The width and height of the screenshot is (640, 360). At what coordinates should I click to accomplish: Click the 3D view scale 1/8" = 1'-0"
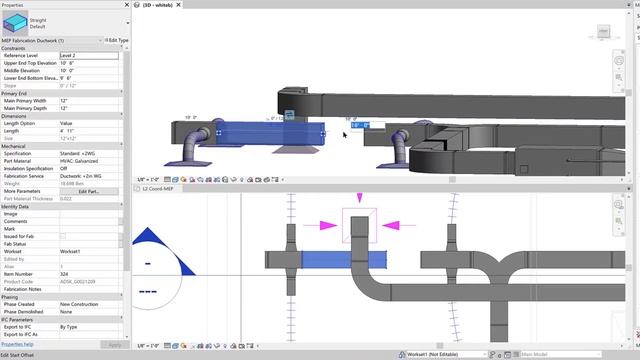pyautogui.click(x=148, y=180)
